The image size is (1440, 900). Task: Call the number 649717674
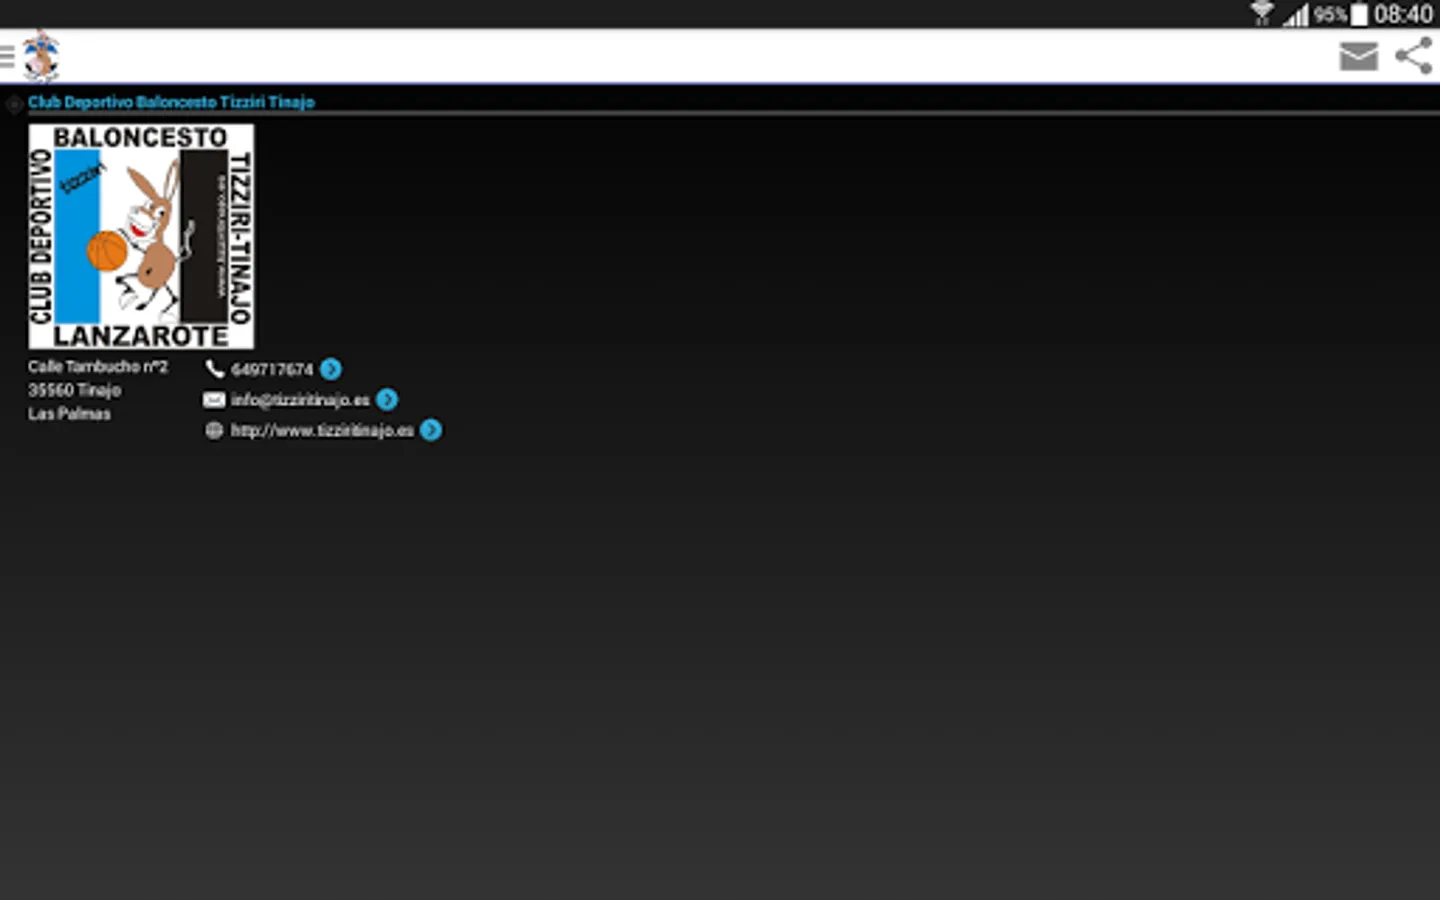point(272,370)
